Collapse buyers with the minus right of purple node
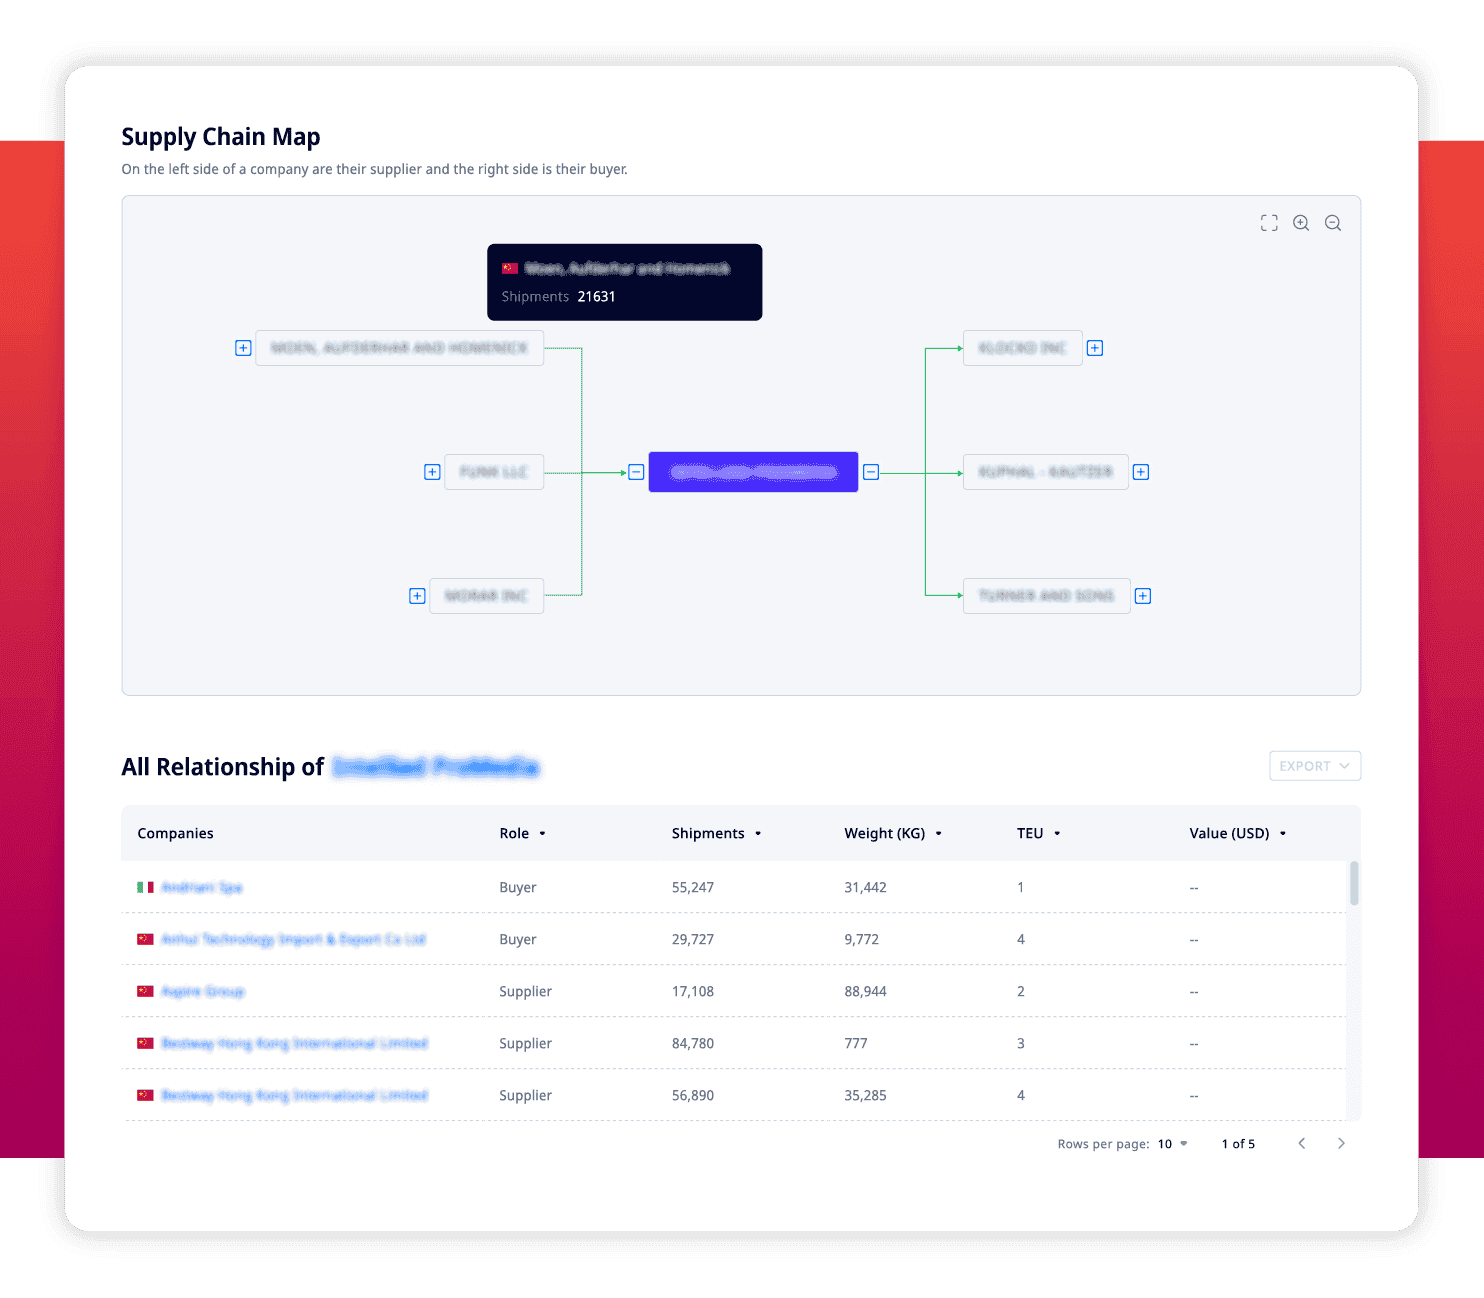This screenshot has height=1298, width=1484. (871, 472)
